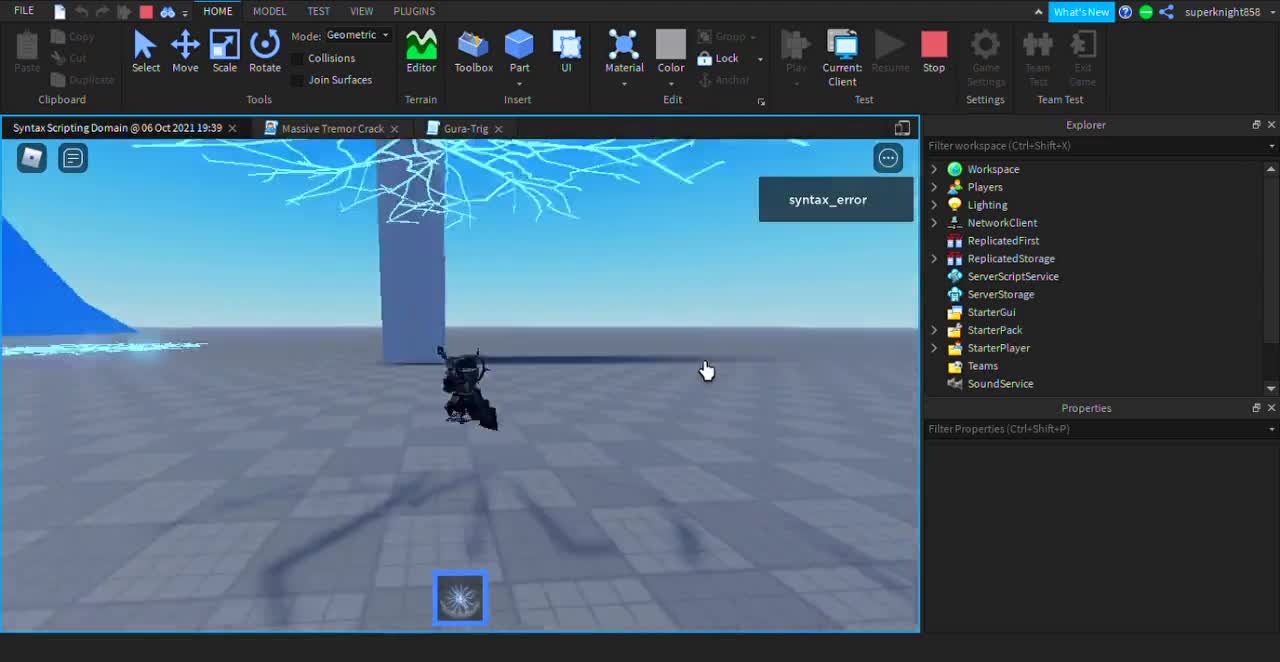Toggle the Lock tool
Screen dimensions: 1280x662
718,58
